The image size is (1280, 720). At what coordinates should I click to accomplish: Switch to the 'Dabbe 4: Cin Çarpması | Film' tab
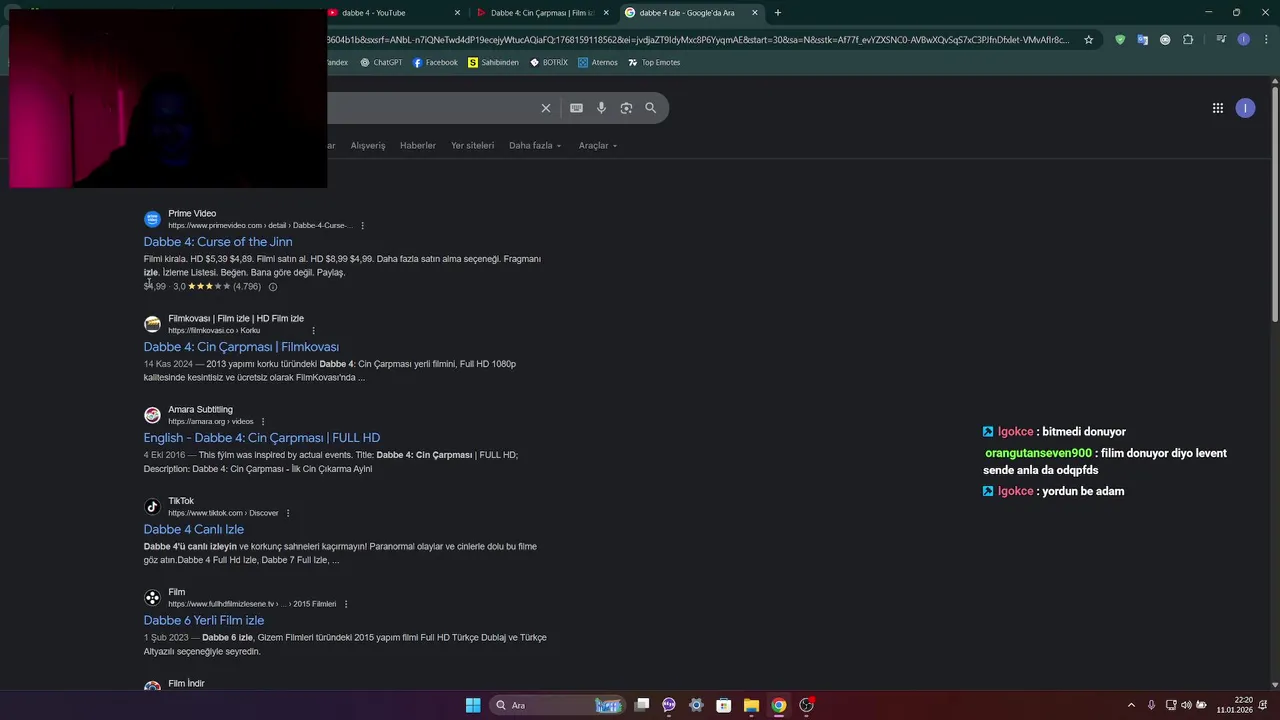540,13
